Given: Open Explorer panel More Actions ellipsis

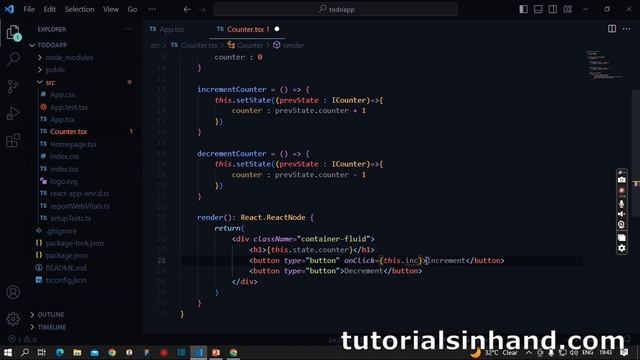Looking at the screenshot, I should [x=128, y=29].
